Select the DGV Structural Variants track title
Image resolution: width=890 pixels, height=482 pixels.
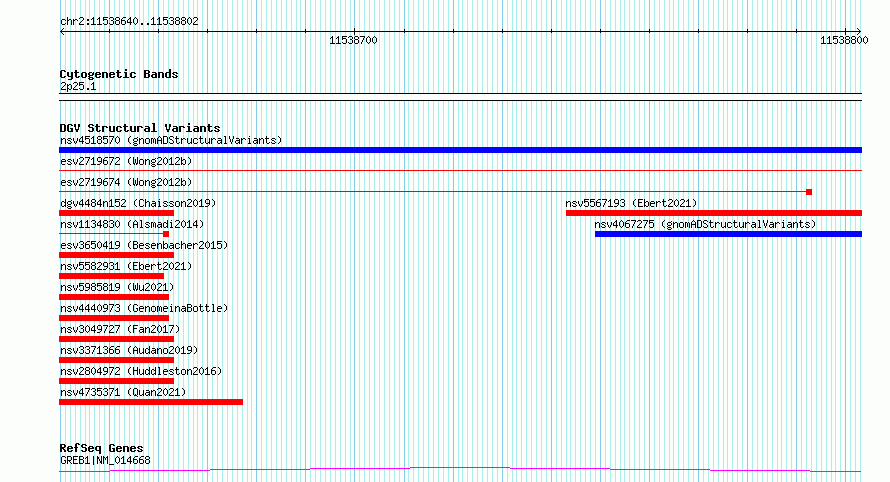tap(140, 128)
